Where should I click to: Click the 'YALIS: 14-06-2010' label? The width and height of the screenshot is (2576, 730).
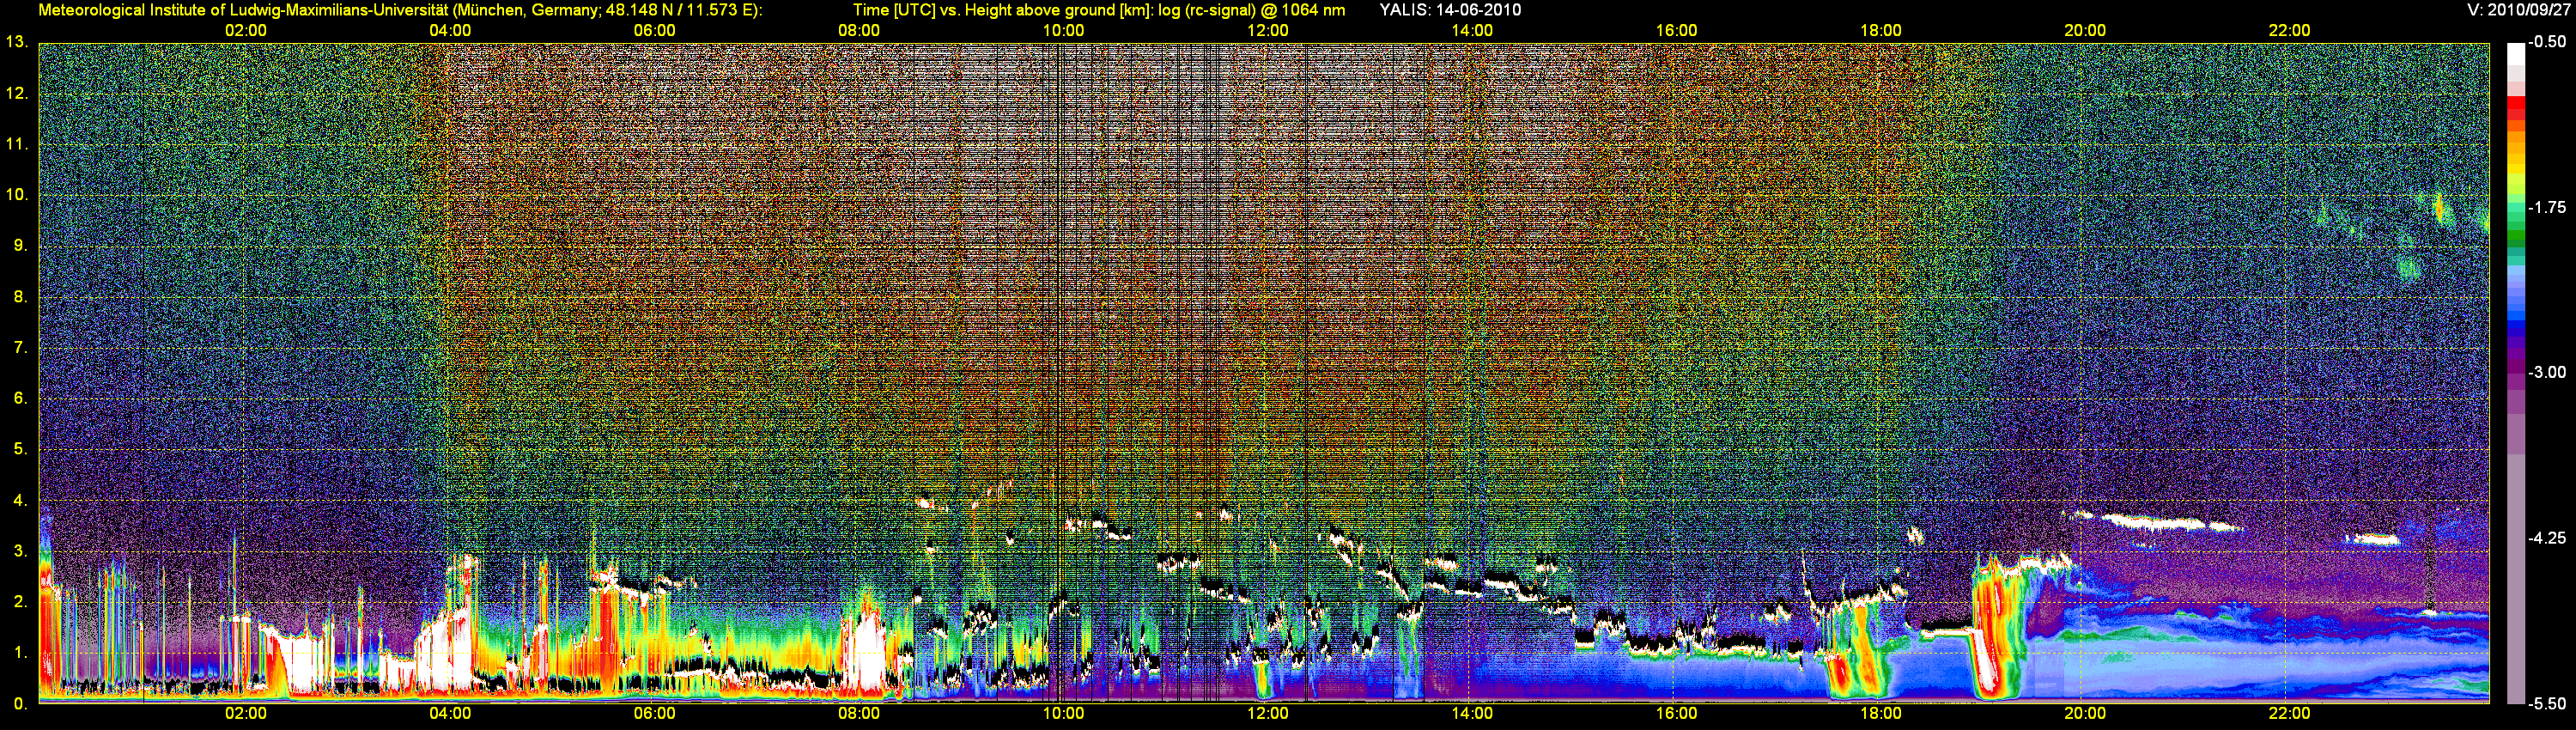pyautogui.click(x=1450, y=10)
